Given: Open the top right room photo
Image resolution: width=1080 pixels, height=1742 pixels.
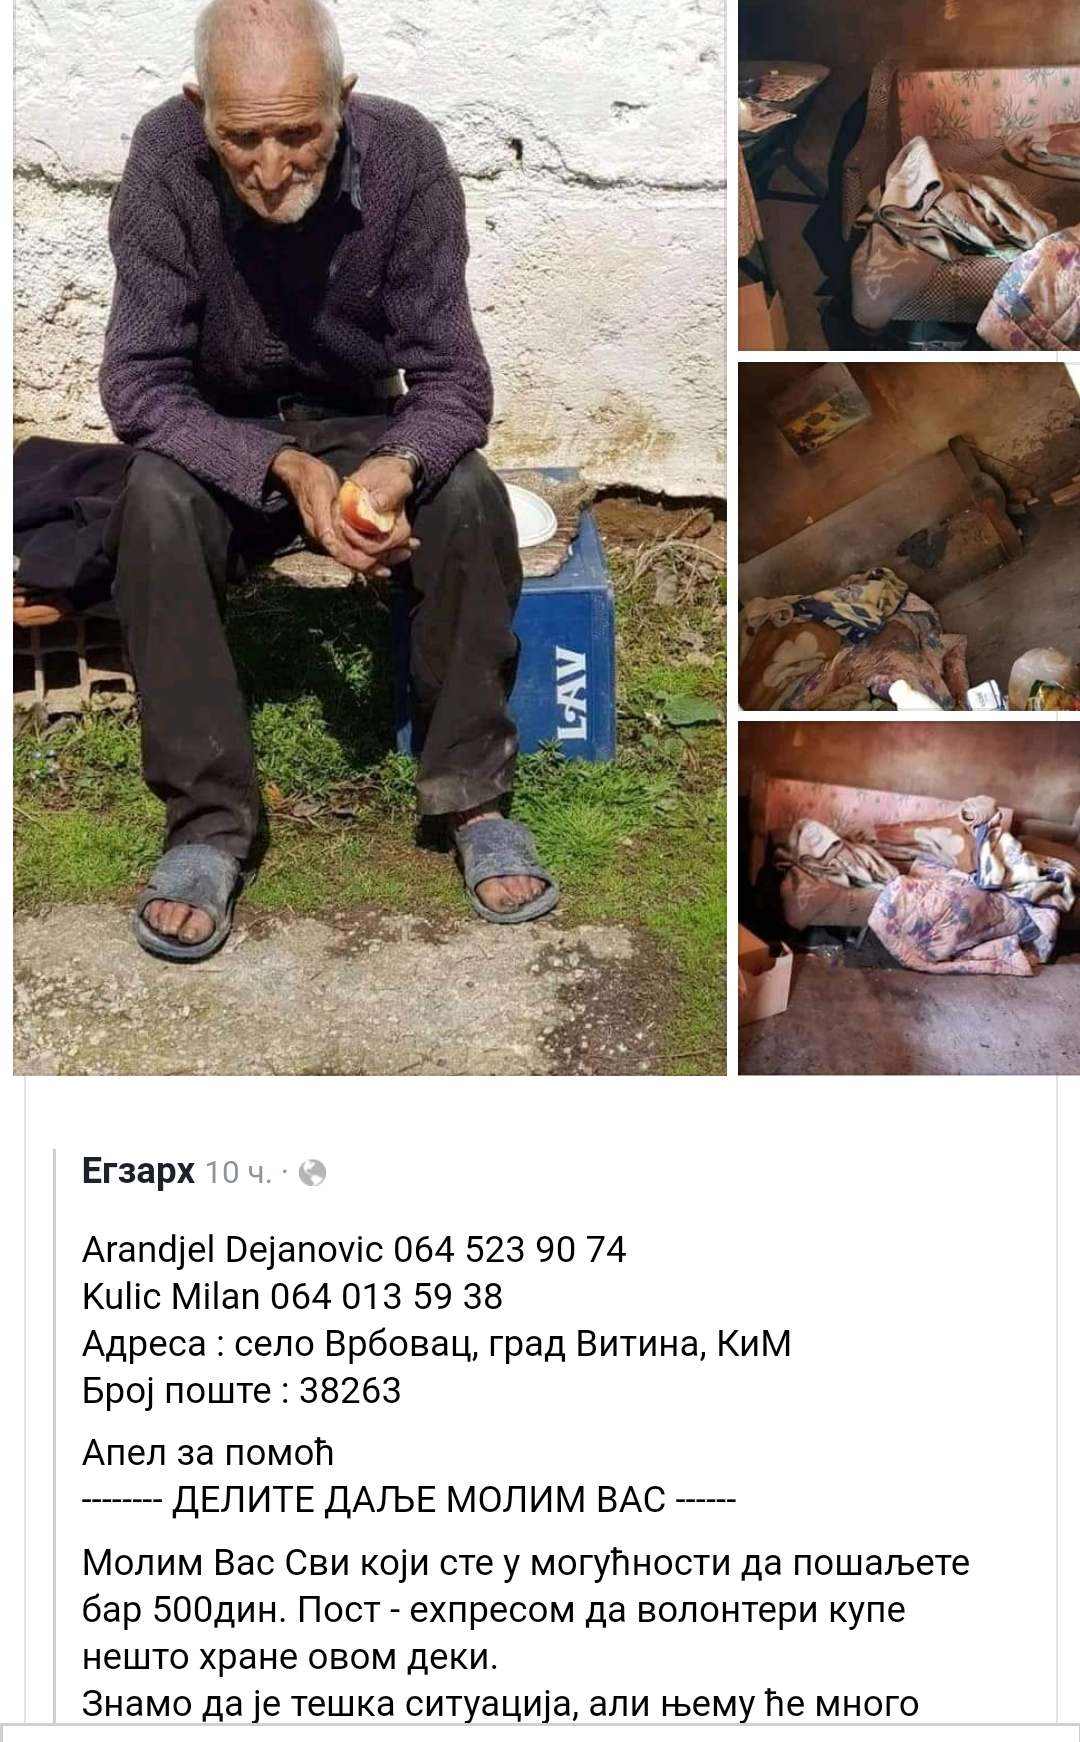Looking at the screenshot, I should tap(909, 175).
